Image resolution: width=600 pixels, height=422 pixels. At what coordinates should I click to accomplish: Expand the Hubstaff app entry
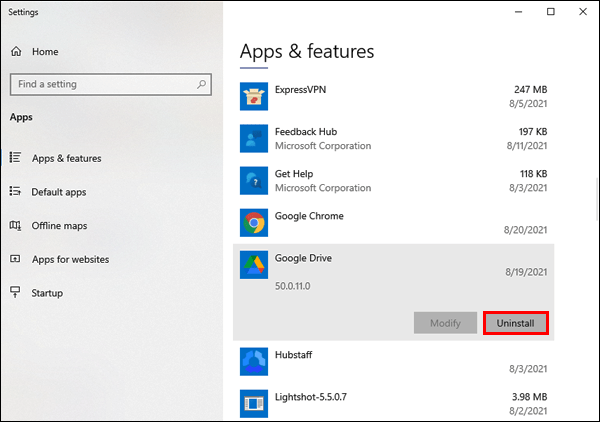(400, 361)
